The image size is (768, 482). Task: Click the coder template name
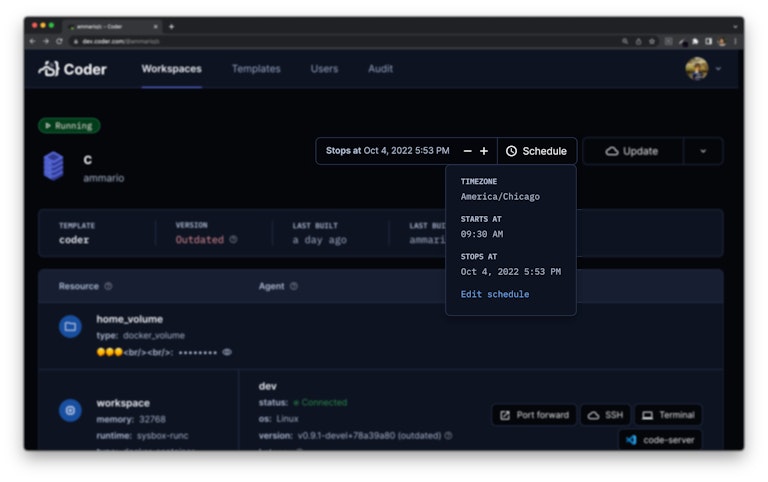(74, 240)
